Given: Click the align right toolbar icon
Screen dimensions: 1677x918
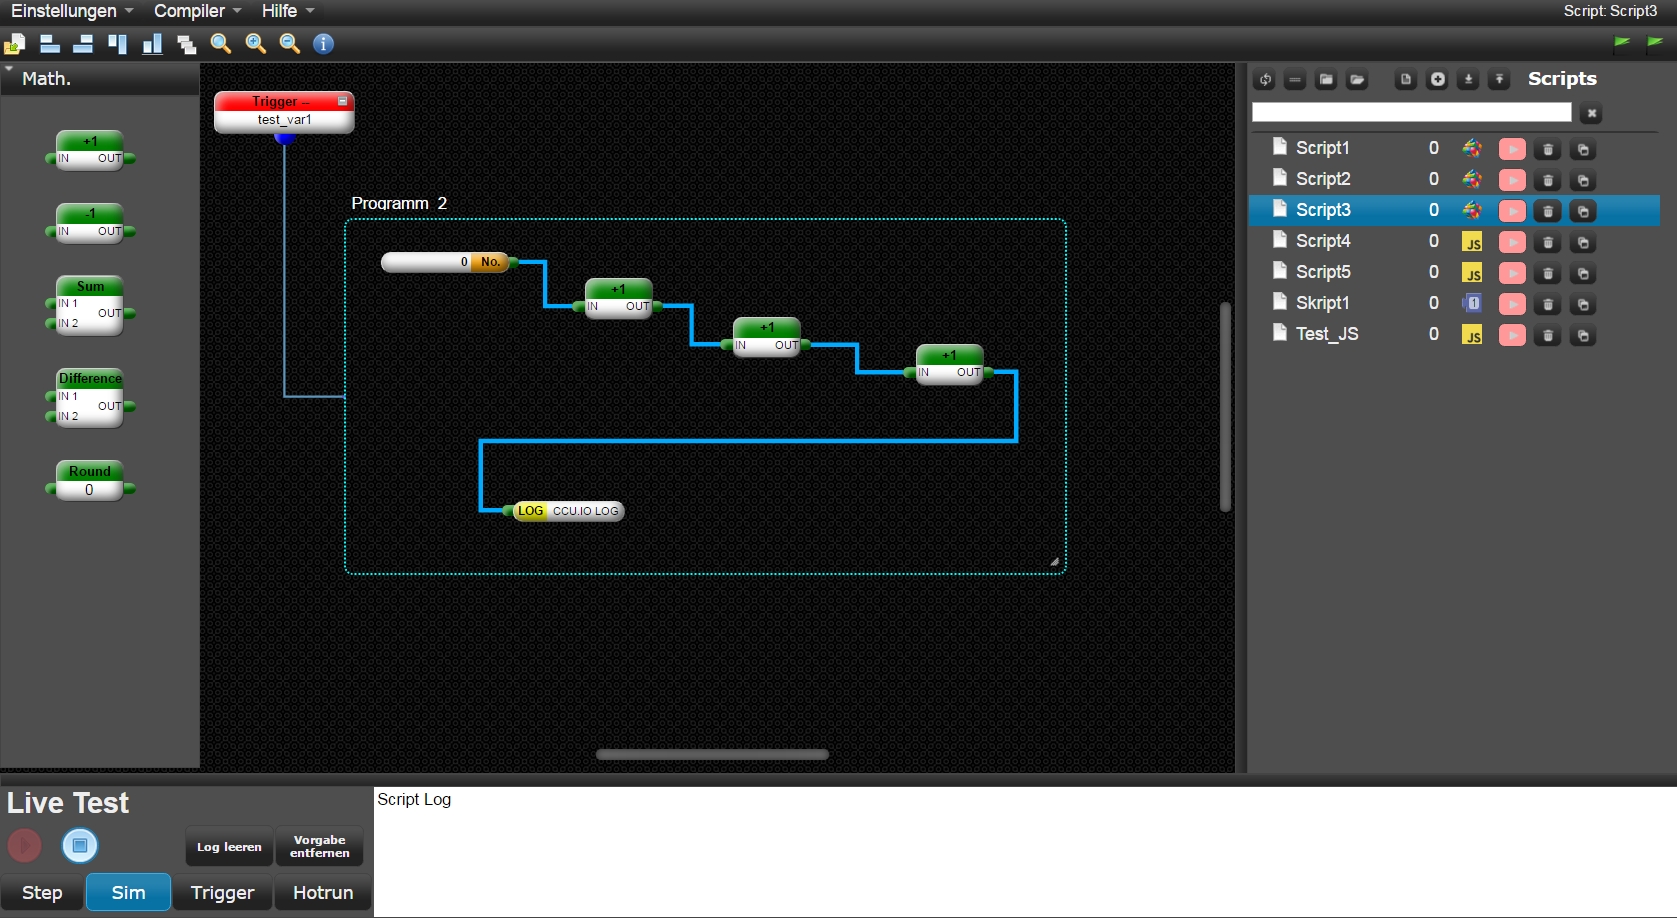Looking at the screenshot, I should 83,44.
